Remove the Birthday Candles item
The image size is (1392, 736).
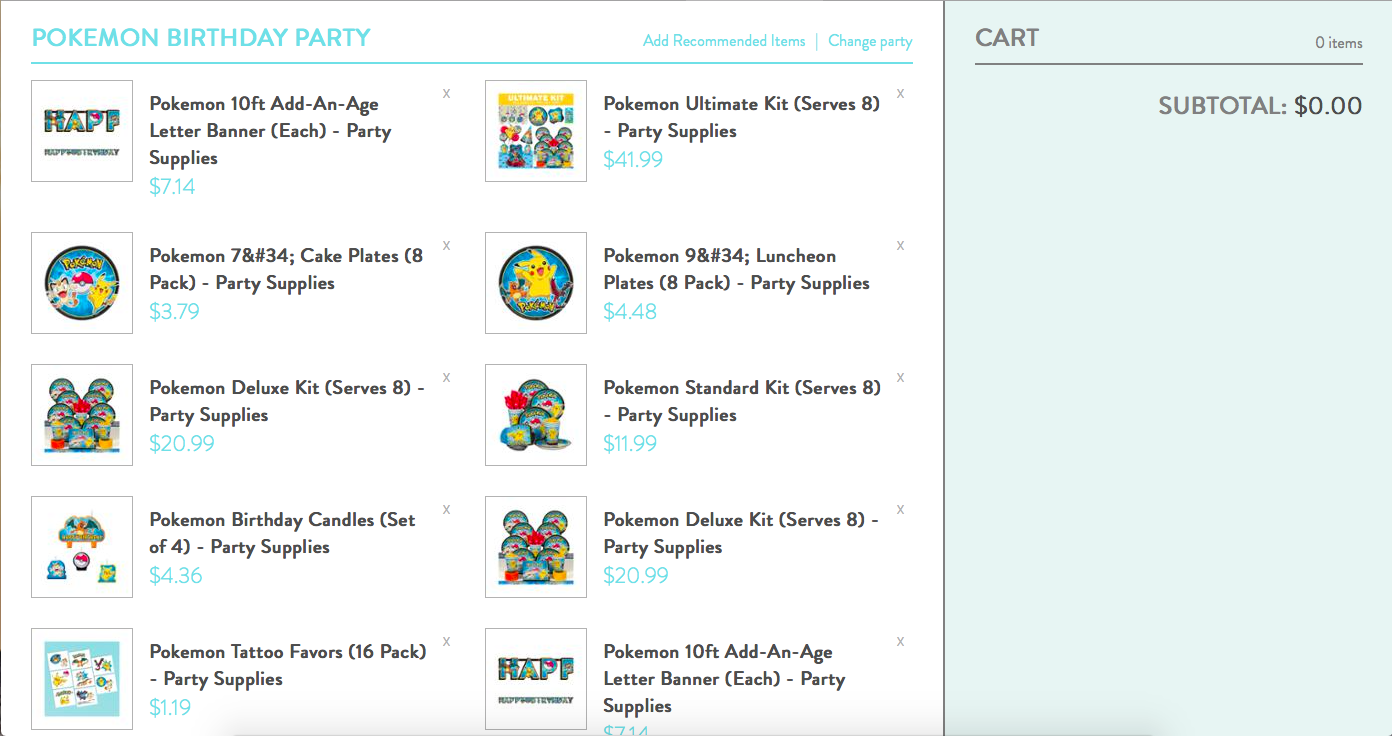(446, 509)
